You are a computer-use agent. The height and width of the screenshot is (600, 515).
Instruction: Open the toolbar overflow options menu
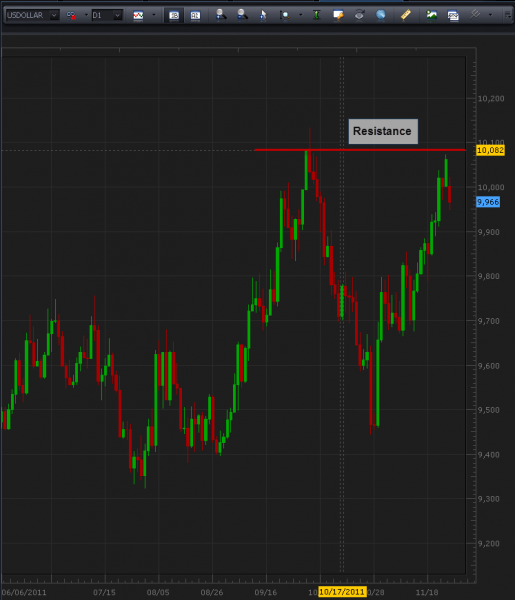click(x=508, y=15)
